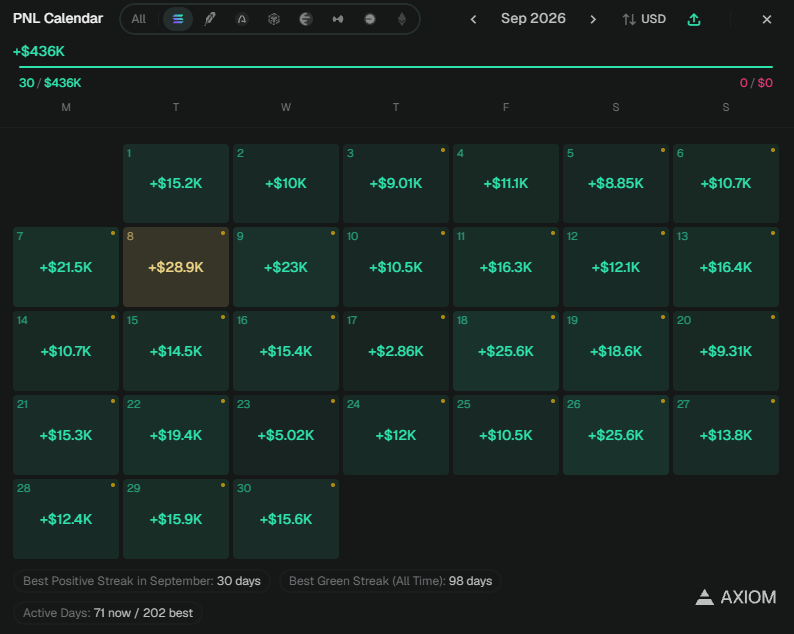Select the Solana chain filter icon
The height and width of the screenshot is (634, 794).
coord(178,19)
